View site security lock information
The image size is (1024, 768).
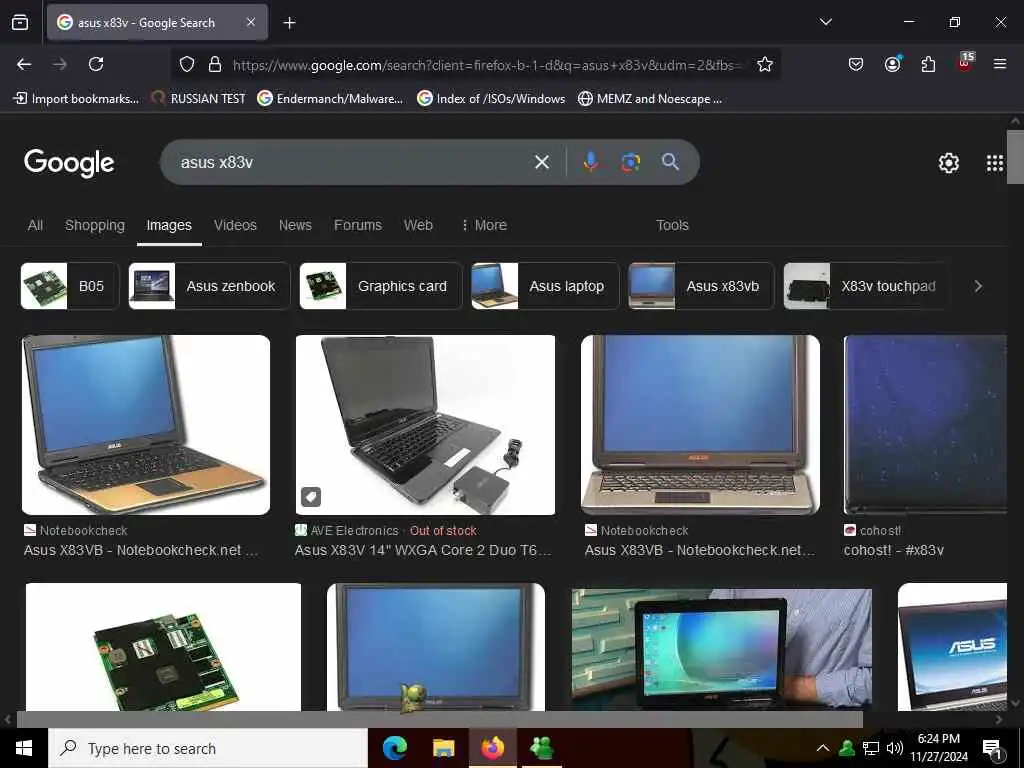pyautogui.click(x=214, y=64)
